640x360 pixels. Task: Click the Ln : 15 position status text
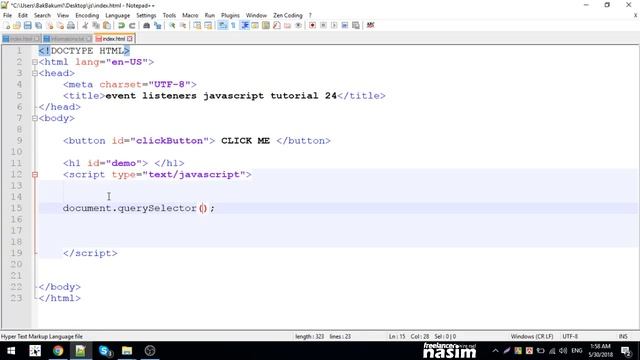[397, 336]
